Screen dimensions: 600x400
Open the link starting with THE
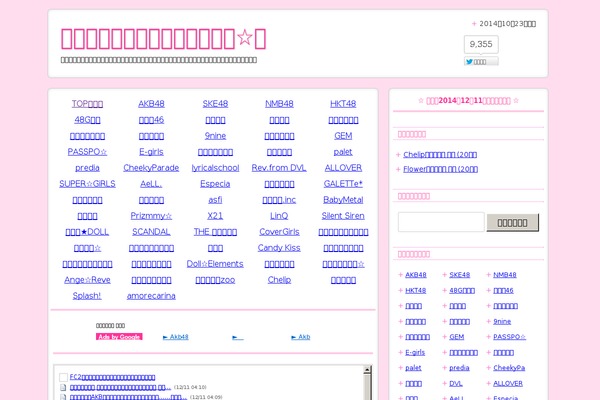click(x=215, y=232)
